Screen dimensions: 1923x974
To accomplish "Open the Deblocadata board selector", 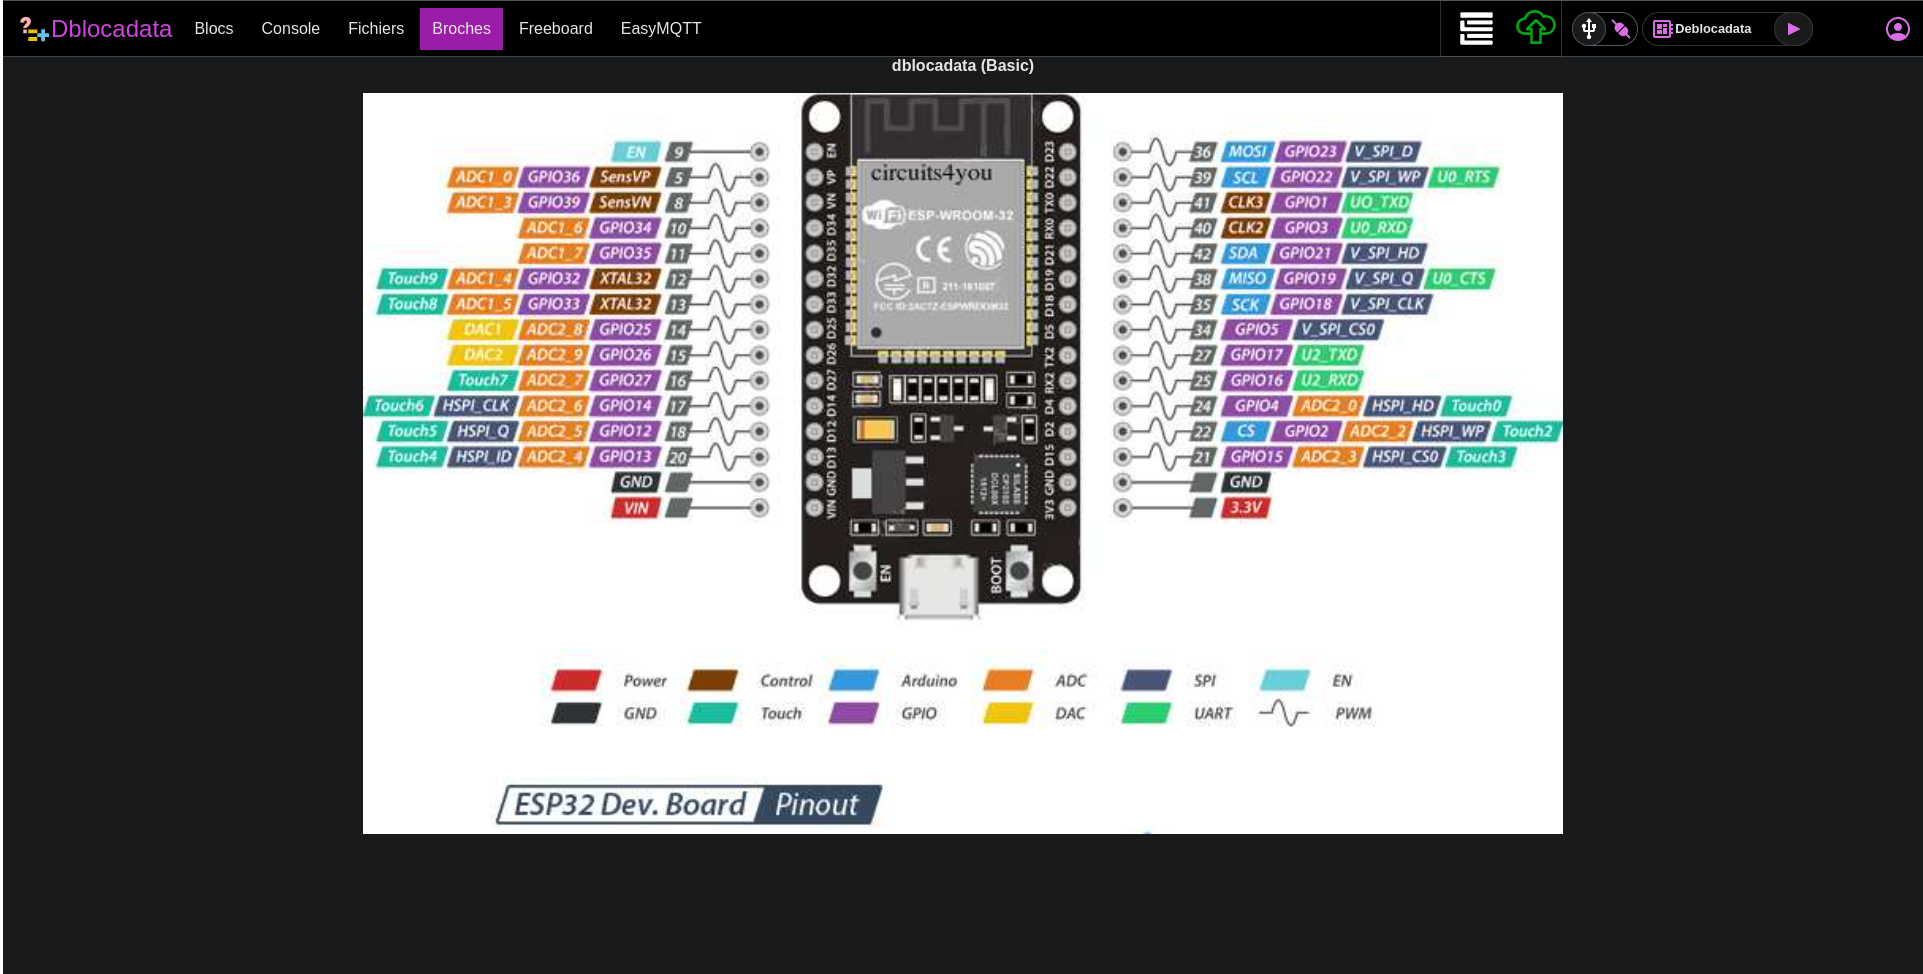I will [x=1713, y=29].
